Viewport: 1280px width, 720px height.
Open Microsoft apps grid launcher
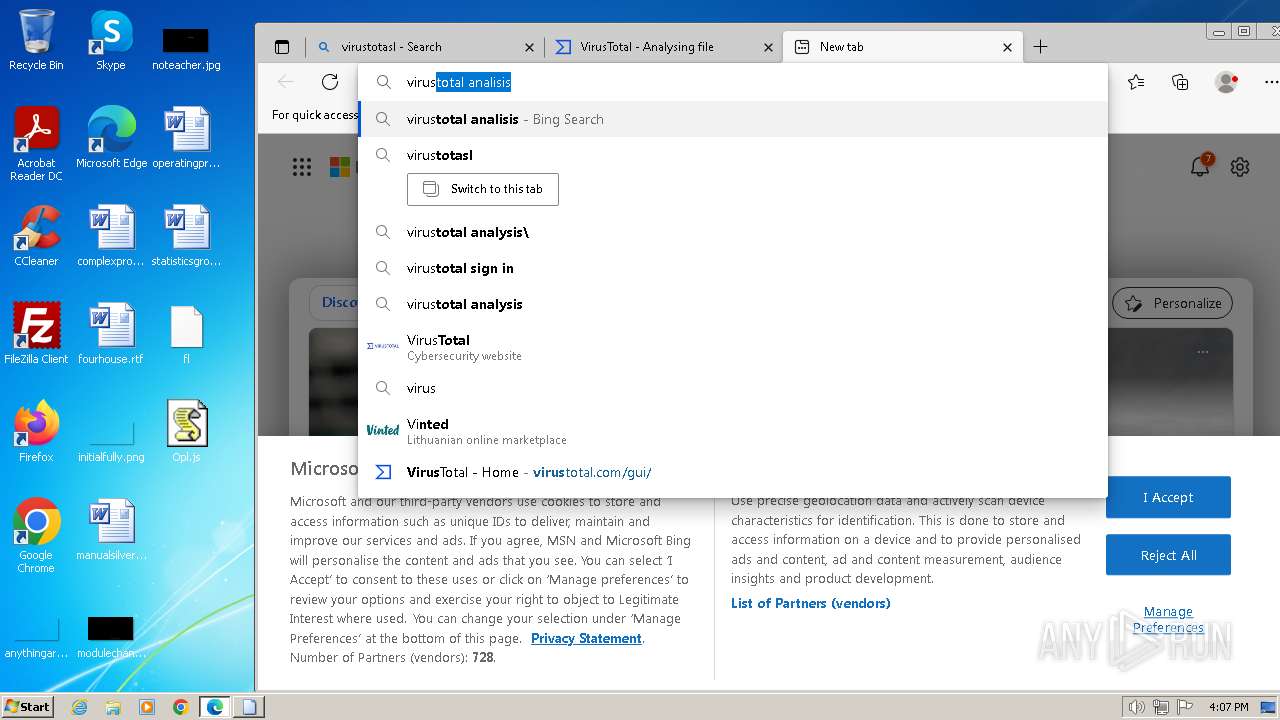point(302,167)
